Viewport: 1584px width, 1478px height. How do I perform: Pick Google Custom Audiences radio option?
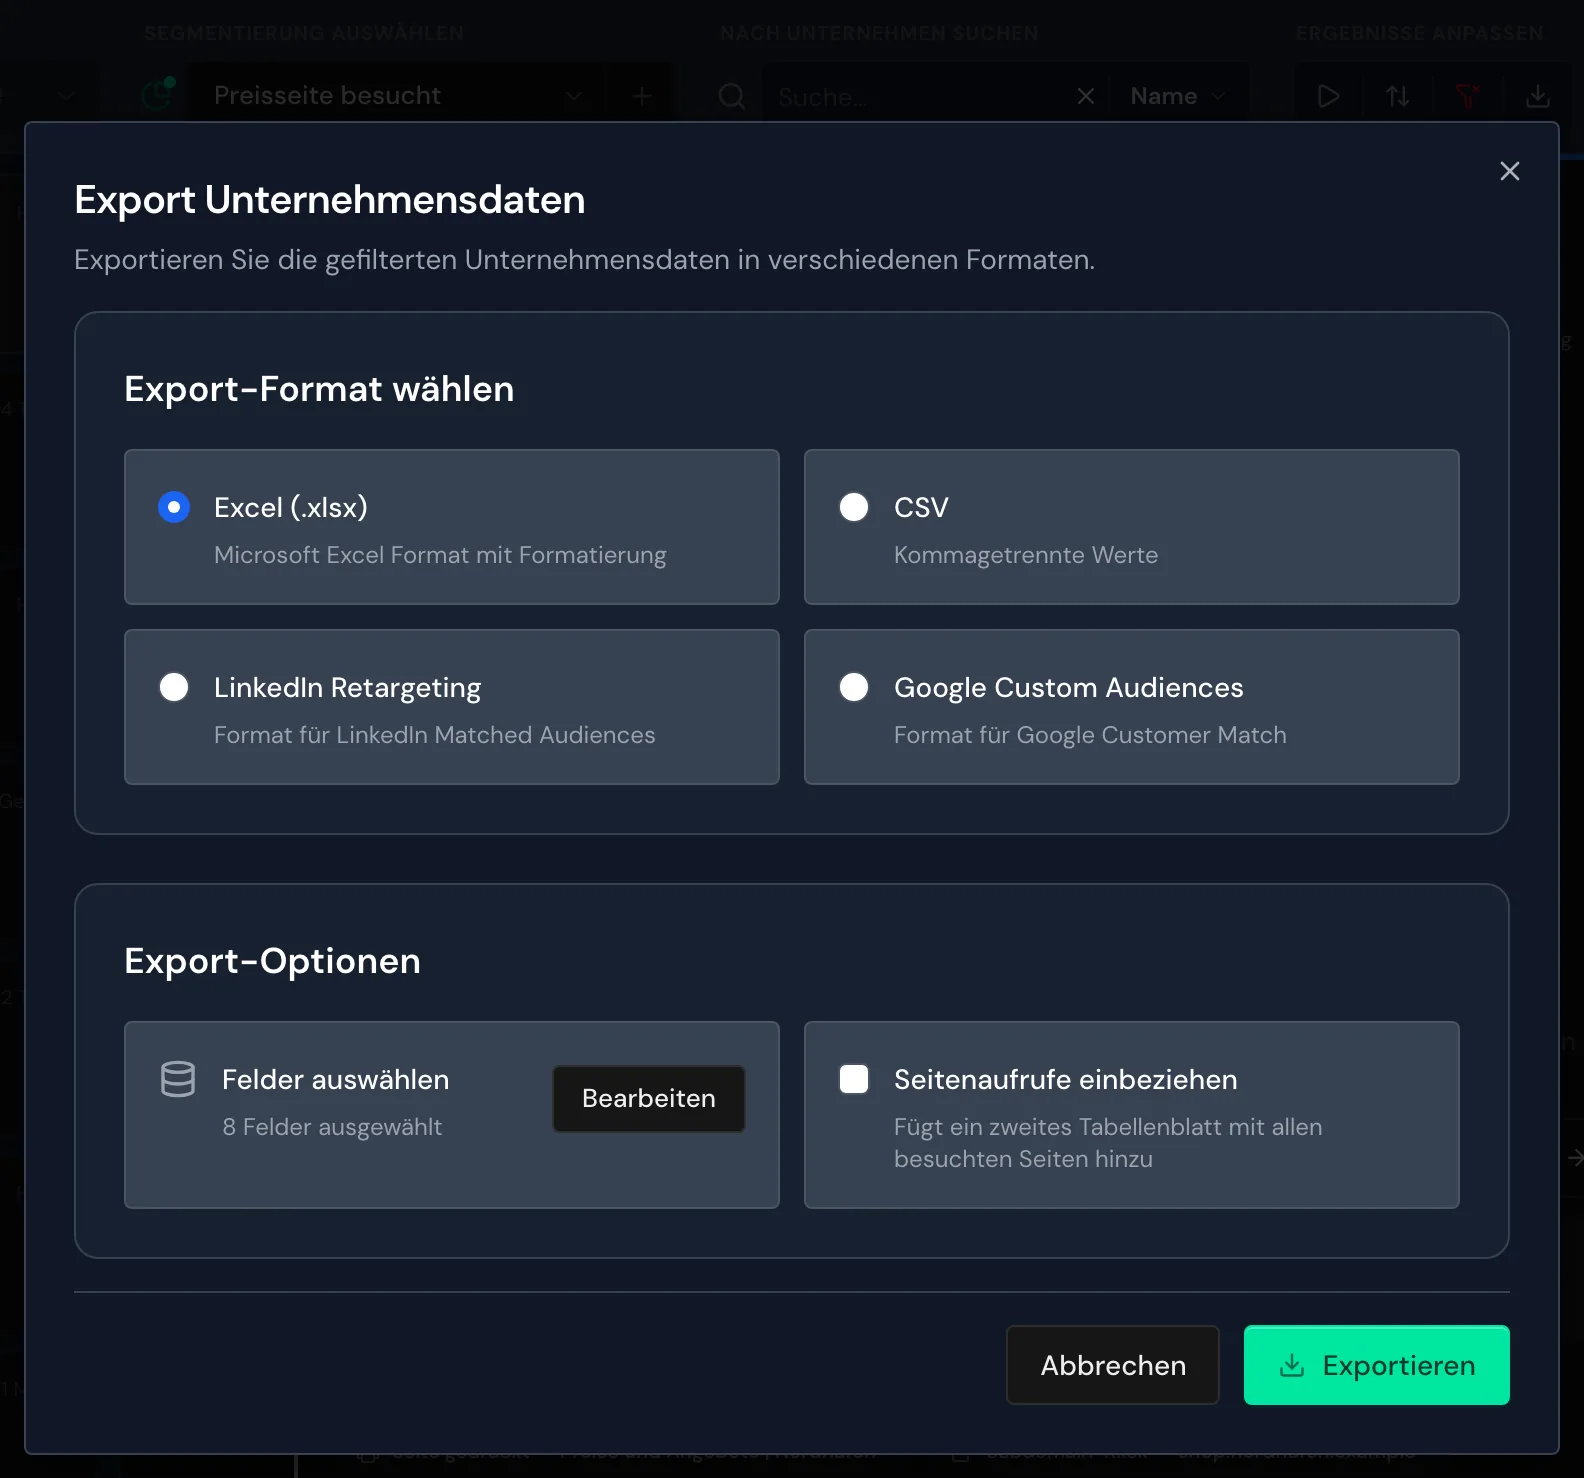pyautogui.click(x=854, y=687)
